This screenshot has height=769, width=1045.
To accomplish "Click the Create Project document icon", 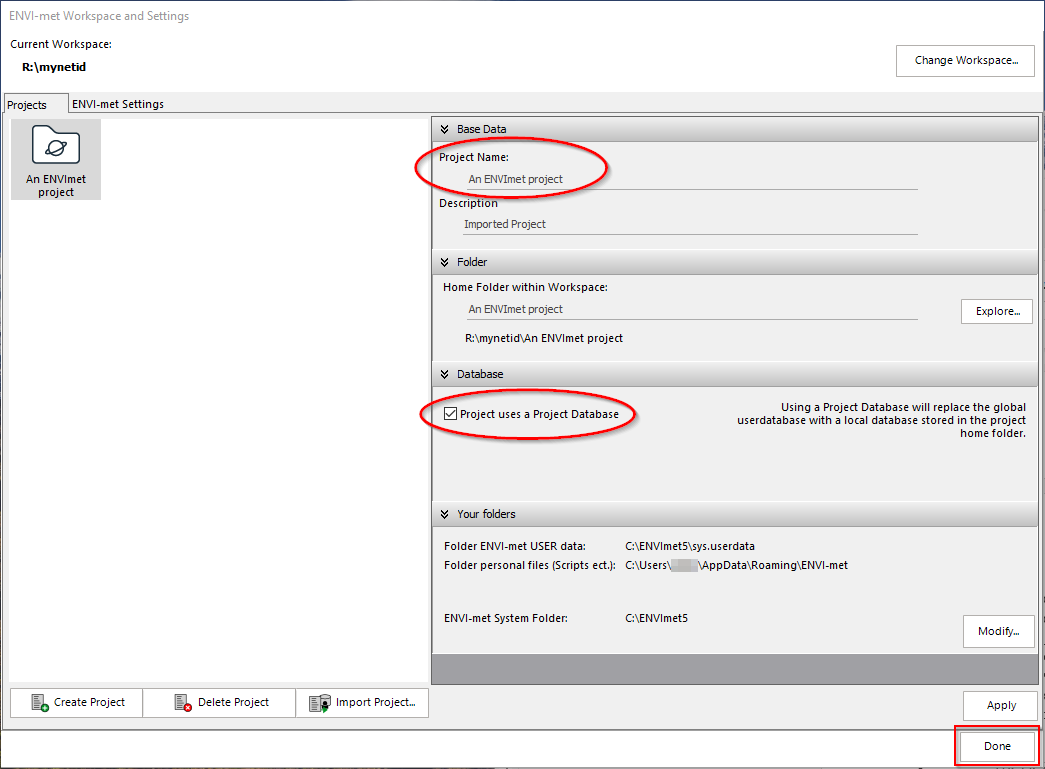I will [39, 703].
